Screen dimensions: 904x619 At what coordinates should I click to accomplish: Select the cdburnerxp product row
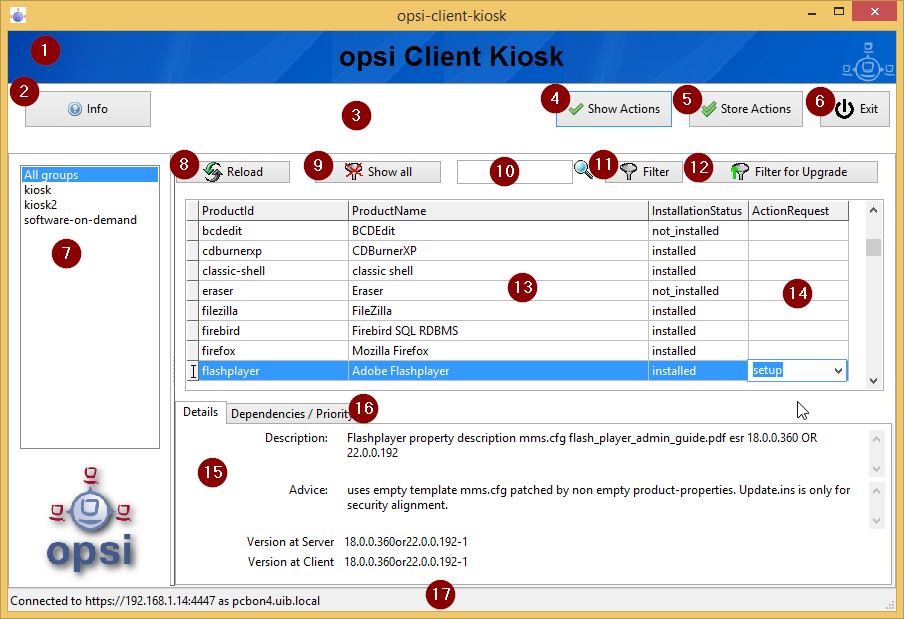[517, 251]
